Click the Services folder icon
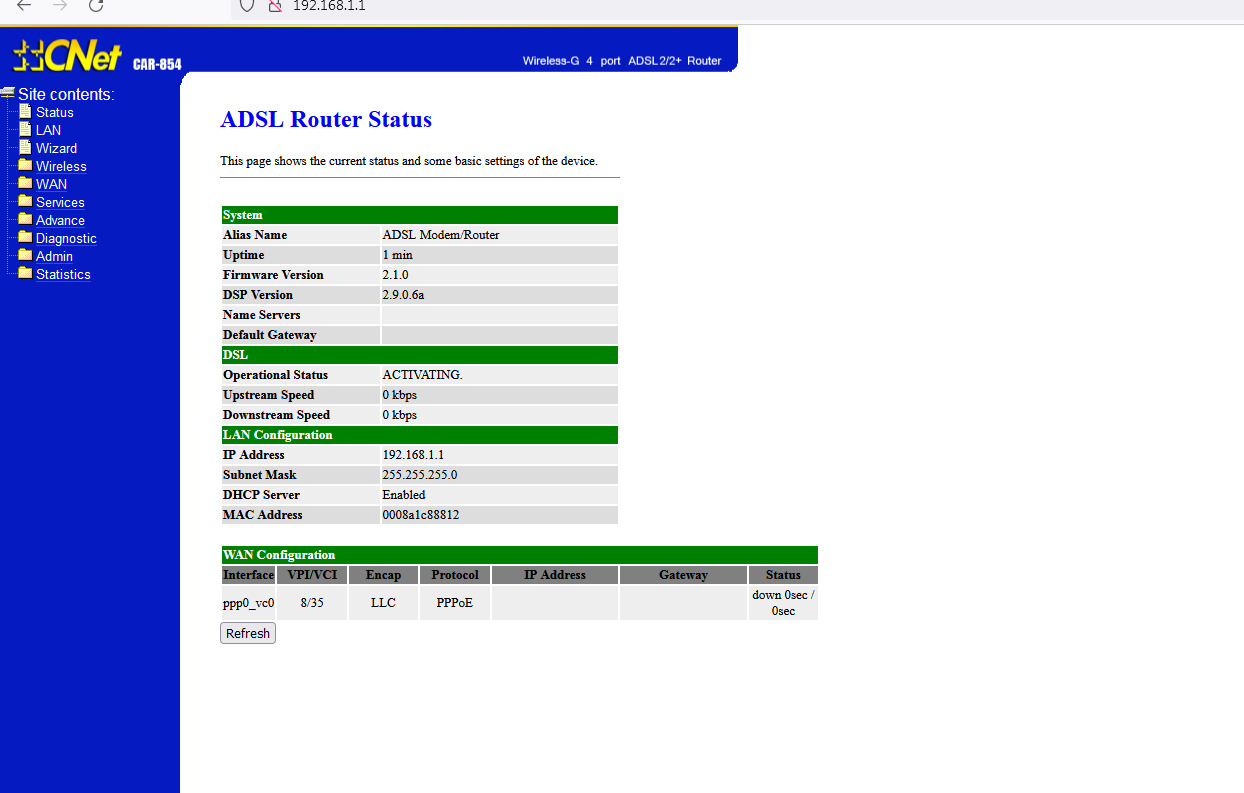 (x=25, y=201)
